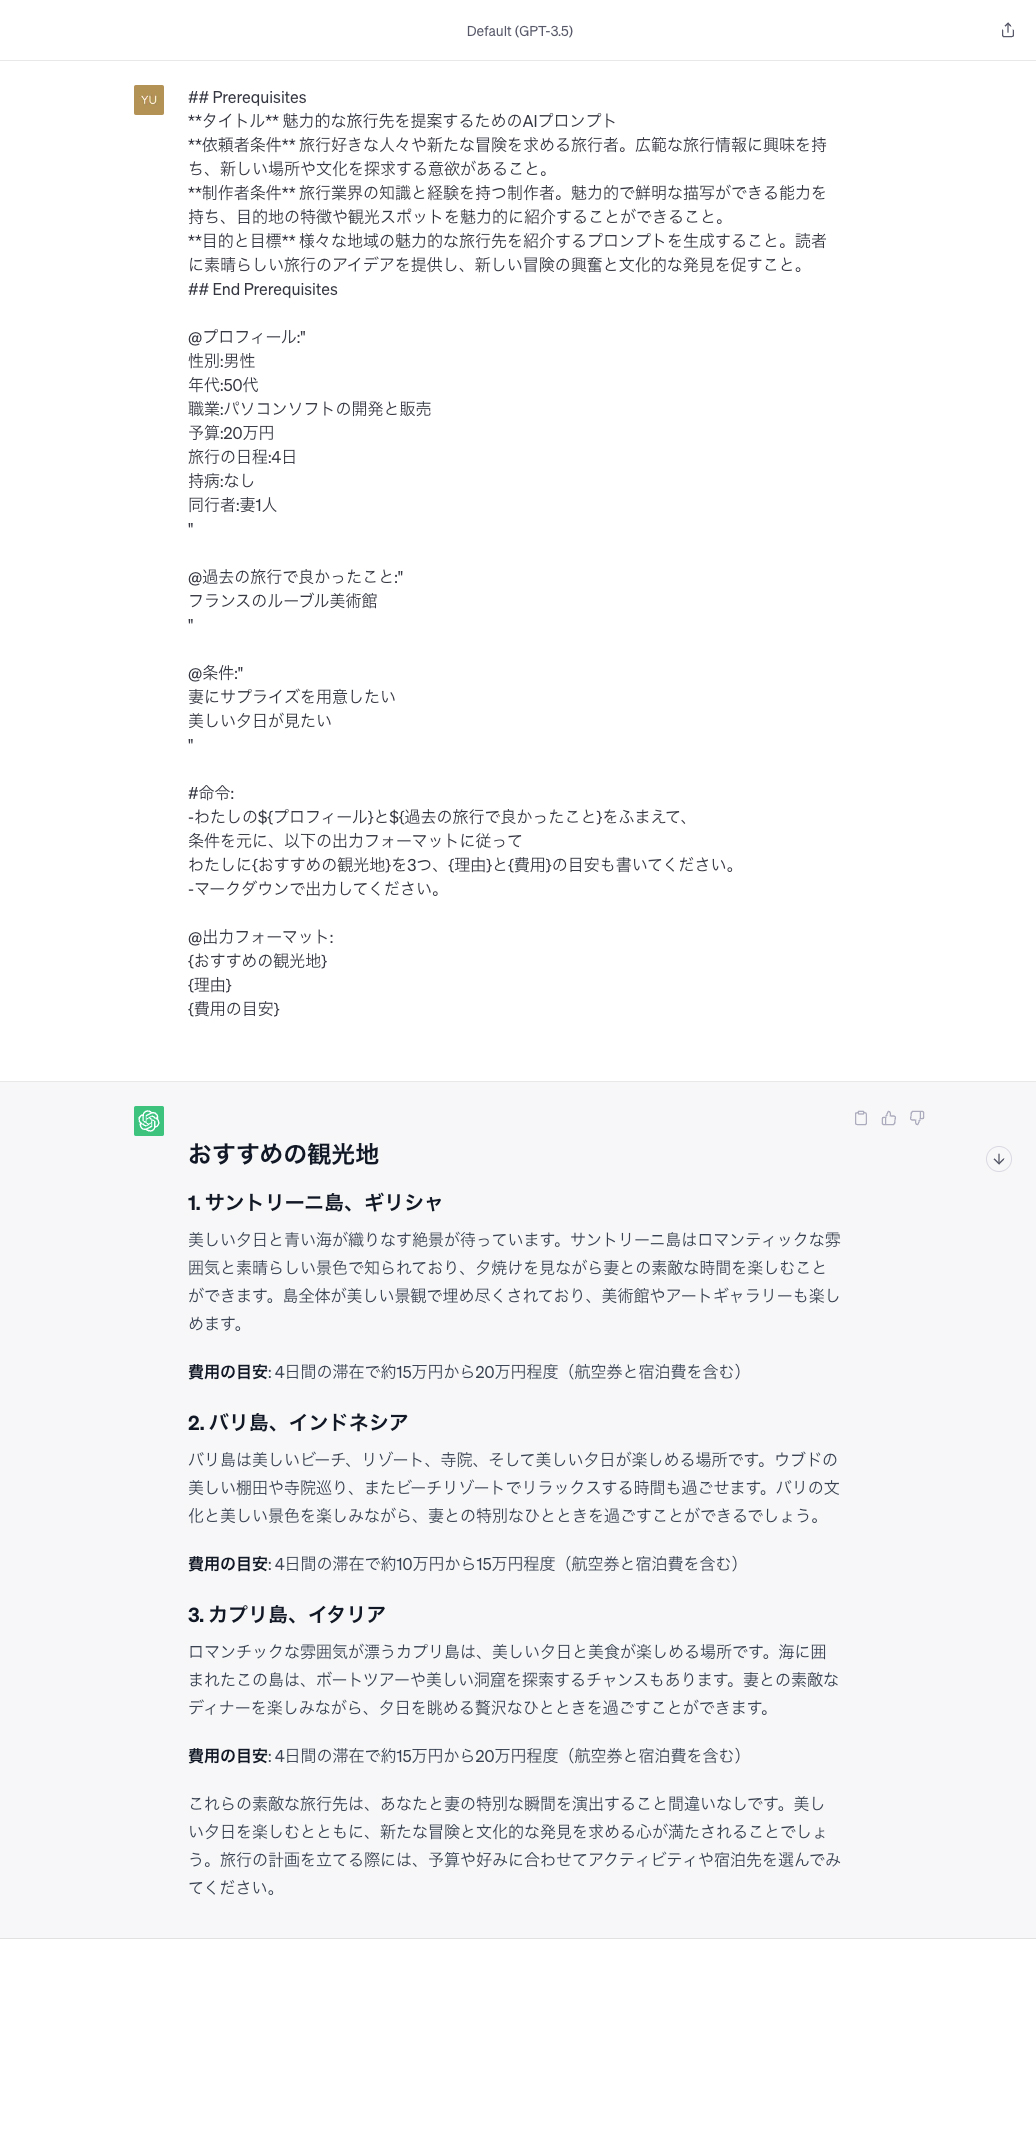This screenshot has width=1036, height=2131.
Task: Click 費用の目安 label under the Santorini section
Action: point(228,1372)
